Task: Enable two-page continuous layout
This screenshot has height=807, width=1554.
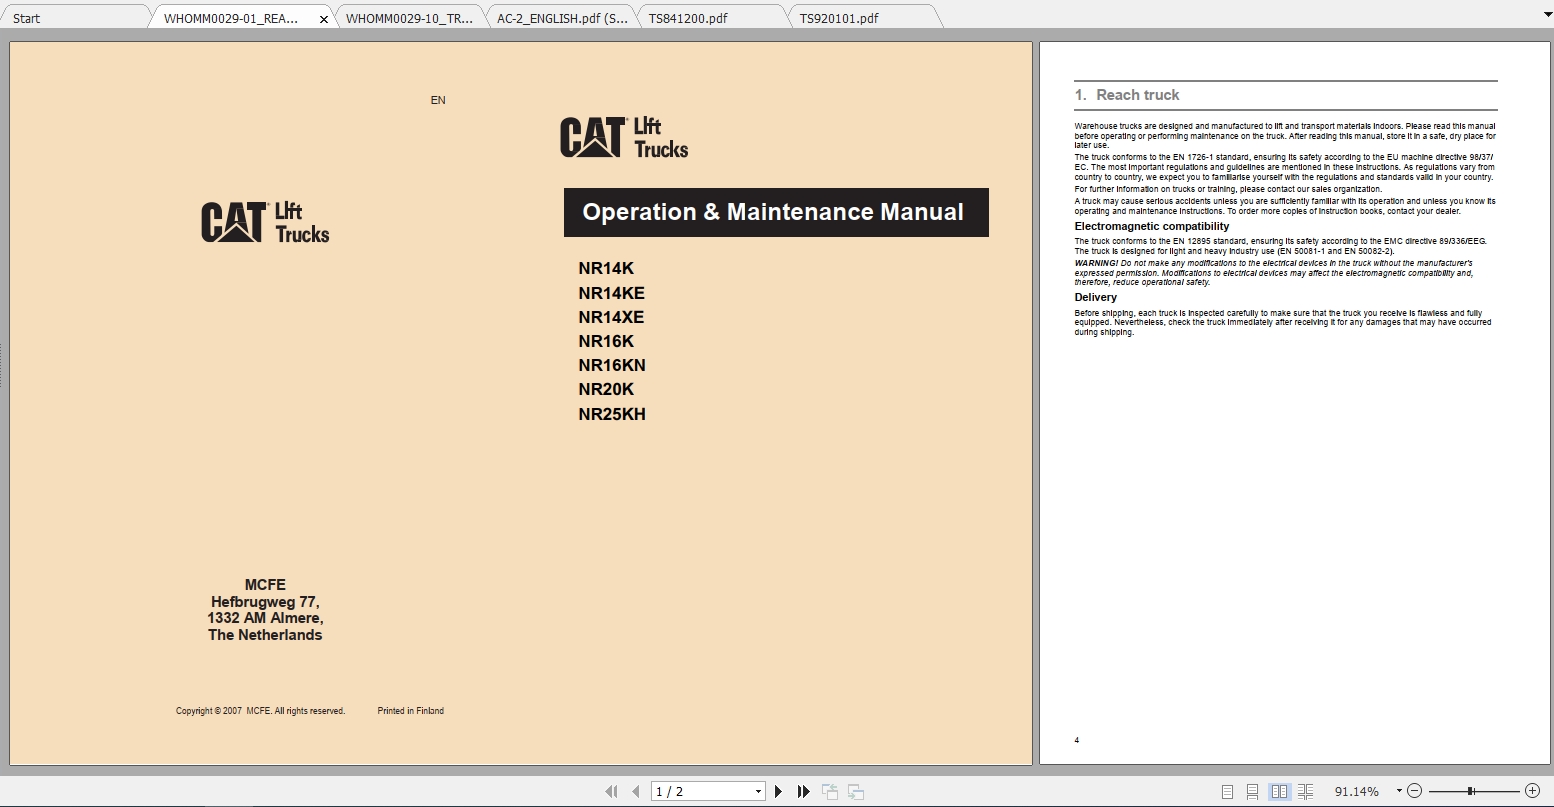Action: (x=1306, y=790)
